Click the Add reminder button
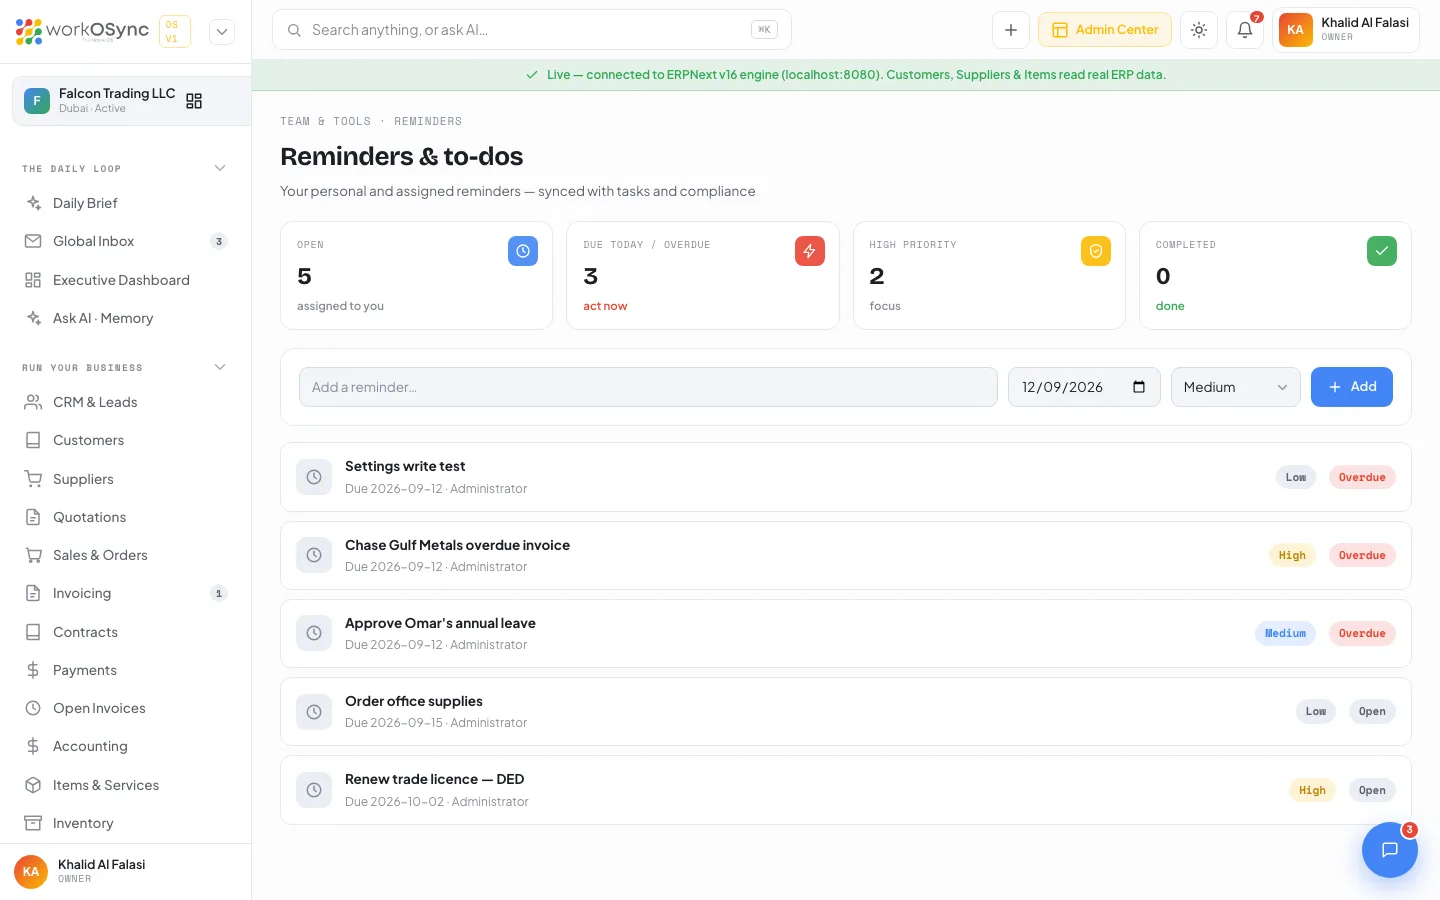 [x=1352, y=387]
